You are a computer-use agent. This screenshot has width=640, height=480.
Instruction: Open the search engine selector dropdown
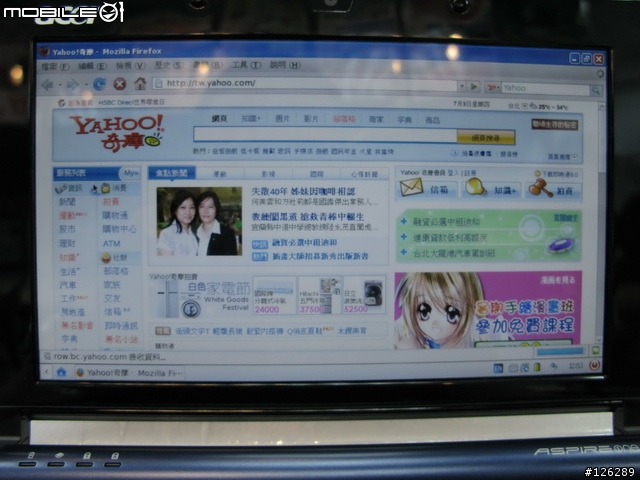coord(493,87)
